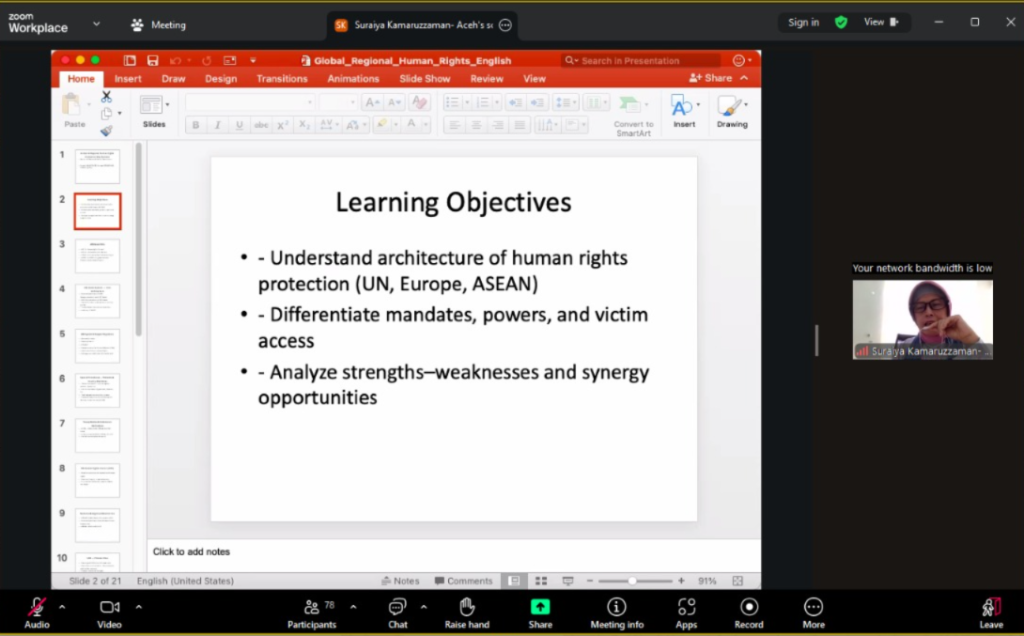The height and width of the screenshot is (636, 1024).
Task: Click Suraiya Kamaruzzaman video thumbnail
Action: point(922,319)
